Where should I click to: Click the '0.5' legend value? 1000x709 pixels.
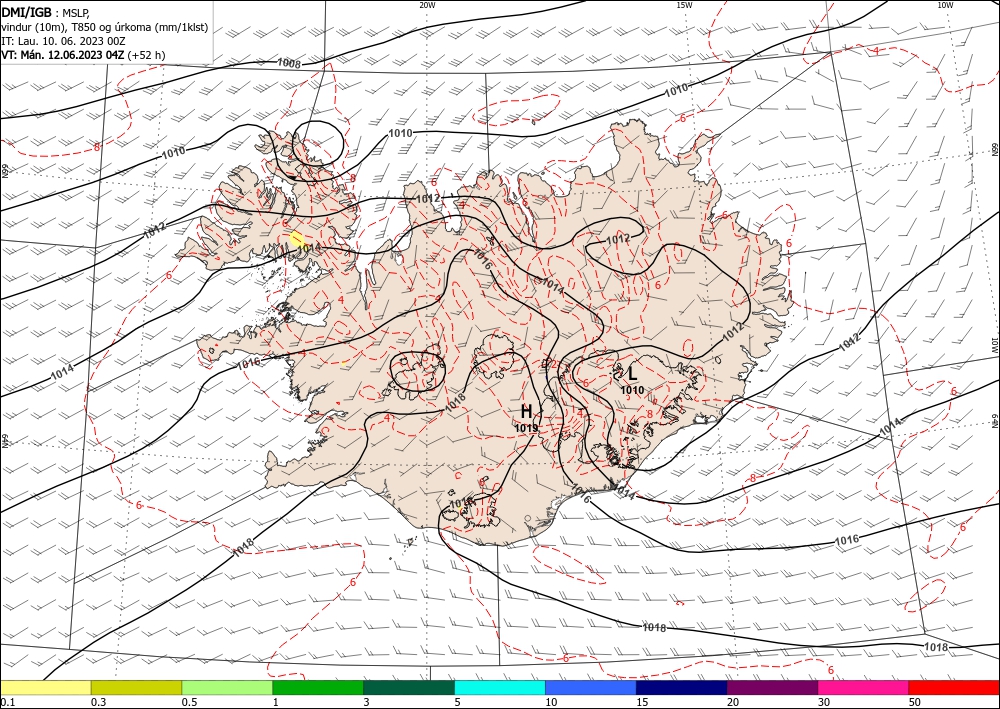(189, 703)
